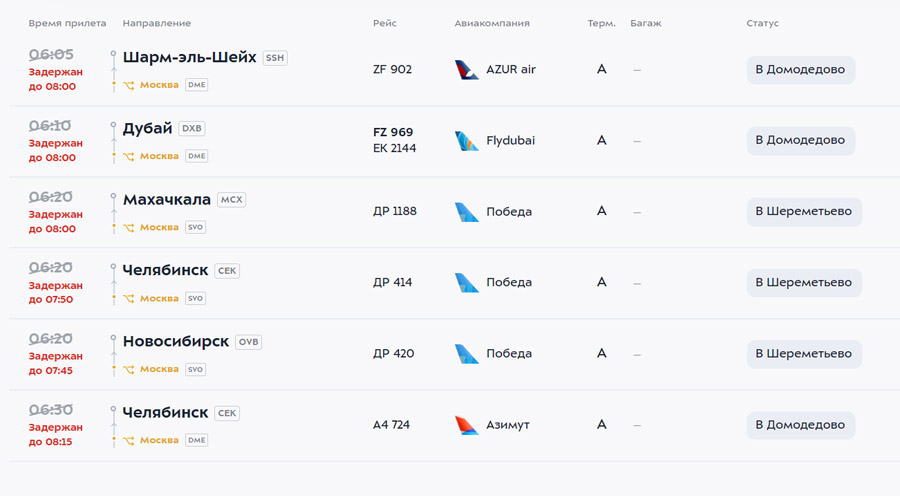The image size is (900, 496).
Task: Click the AZUR air airline logo
Action: pyautogui.click(x=466, y=70)
